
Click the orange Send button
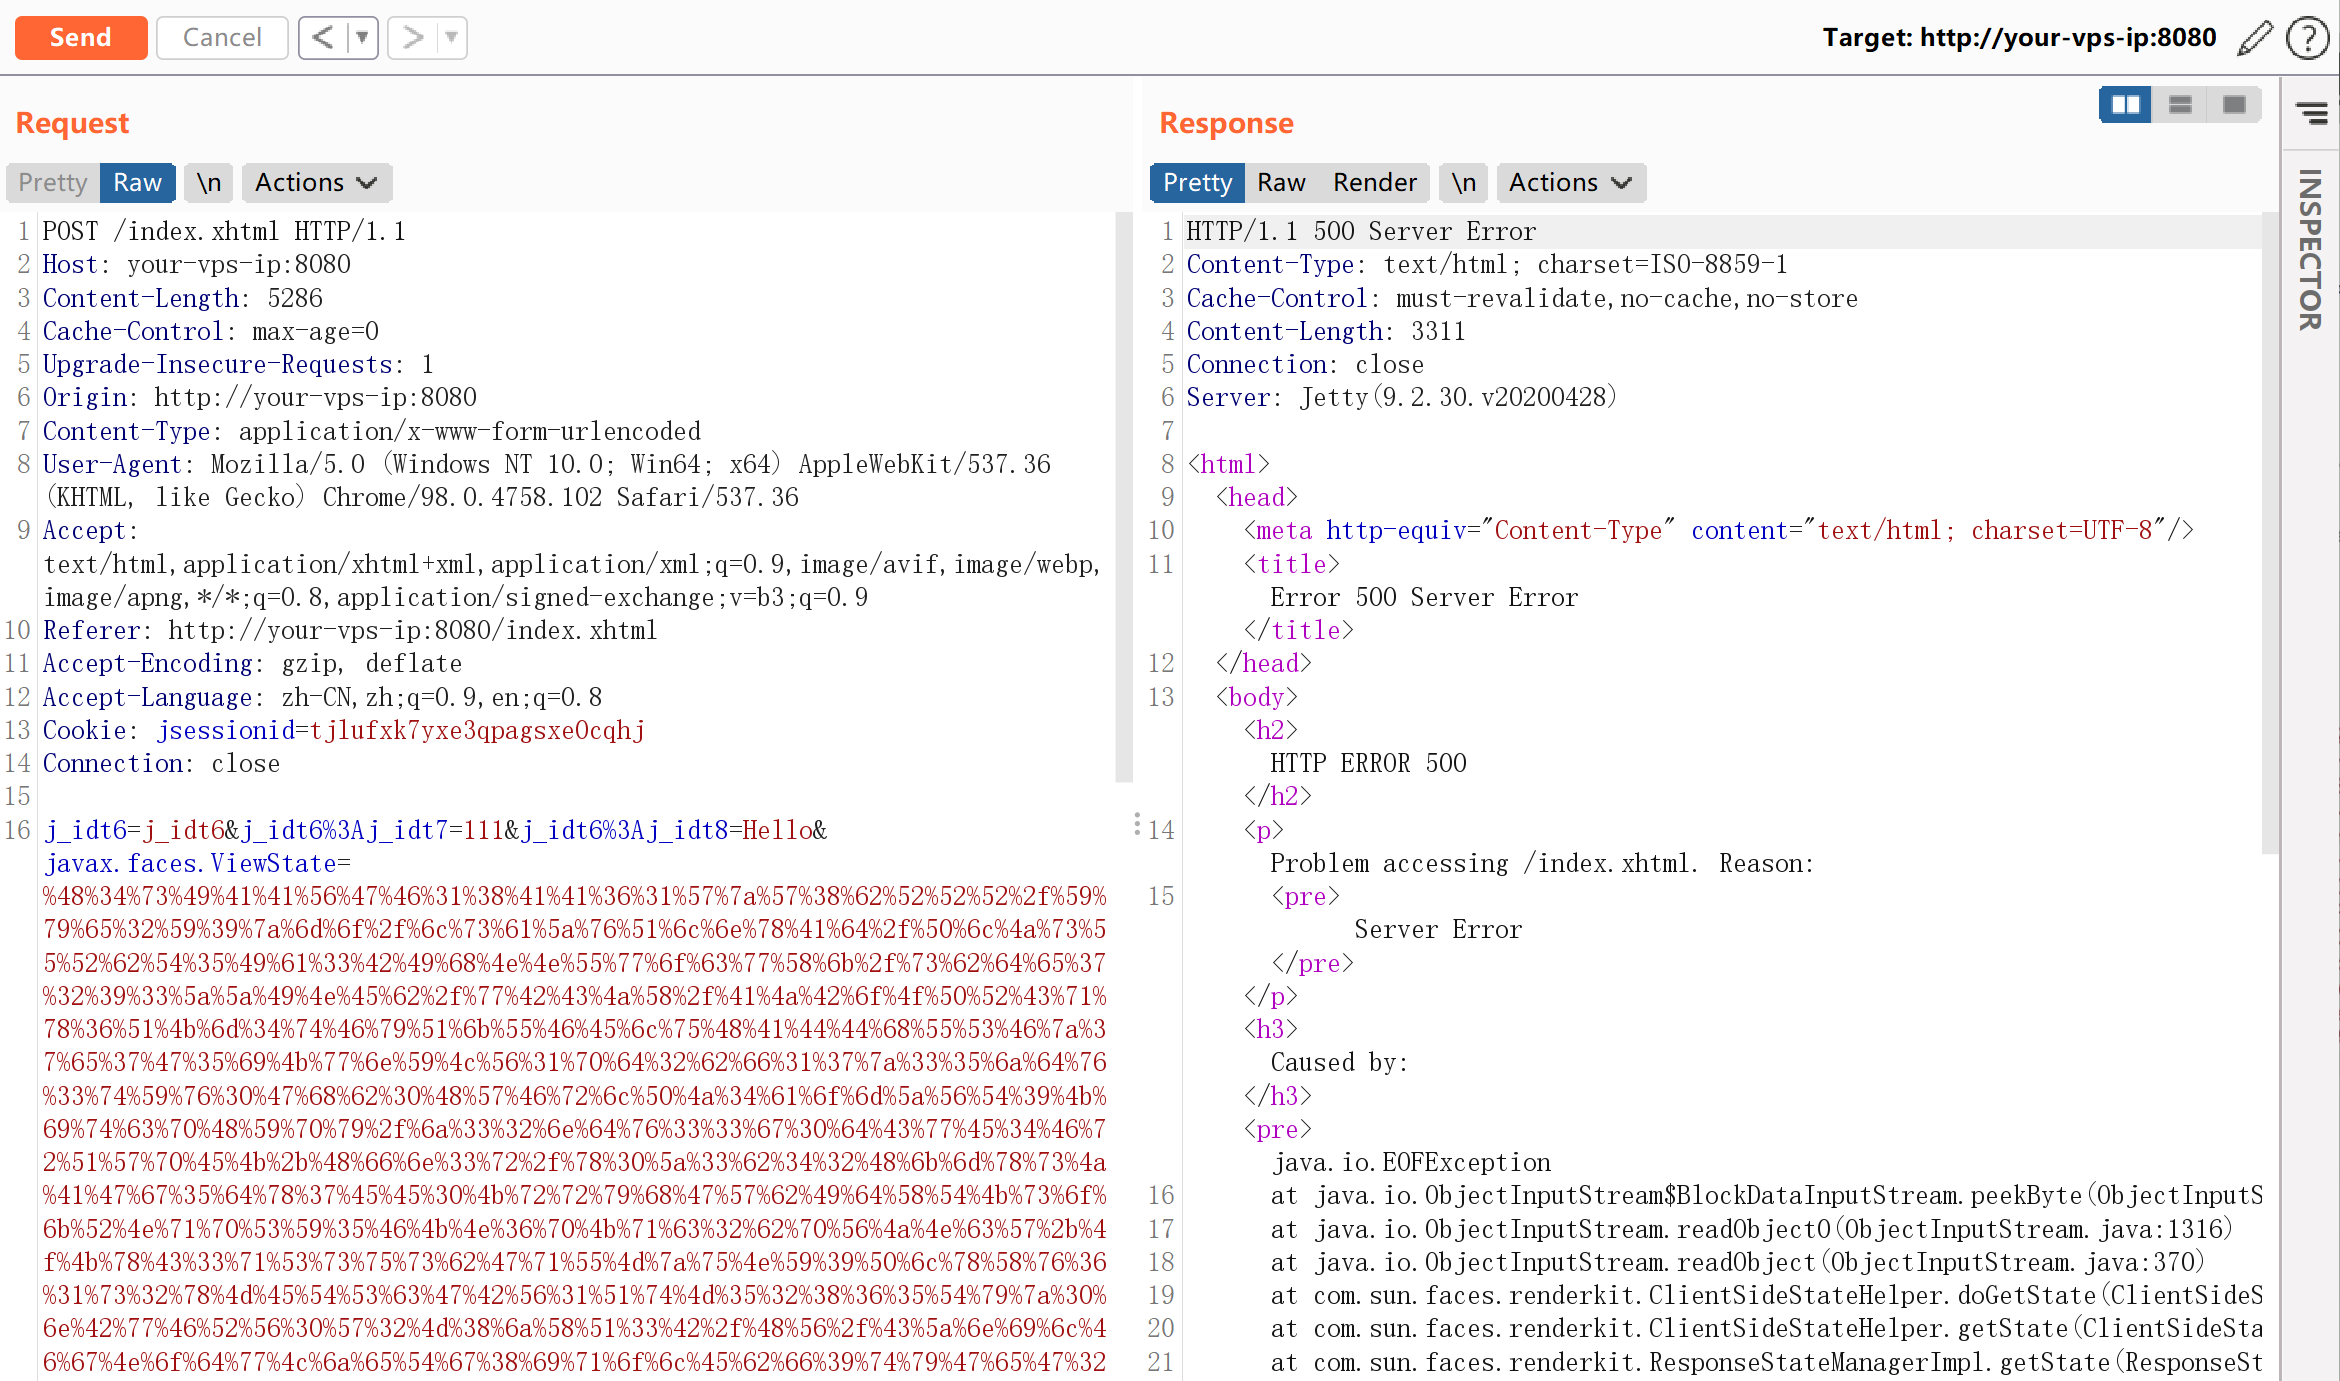[x=81, y=38]
